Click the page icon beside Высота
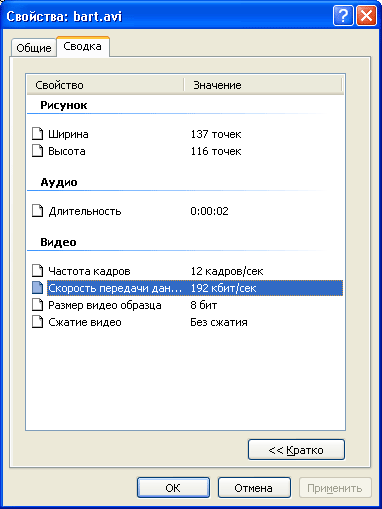The width and height of the screenshot is (382, 509). coord(37,151)
